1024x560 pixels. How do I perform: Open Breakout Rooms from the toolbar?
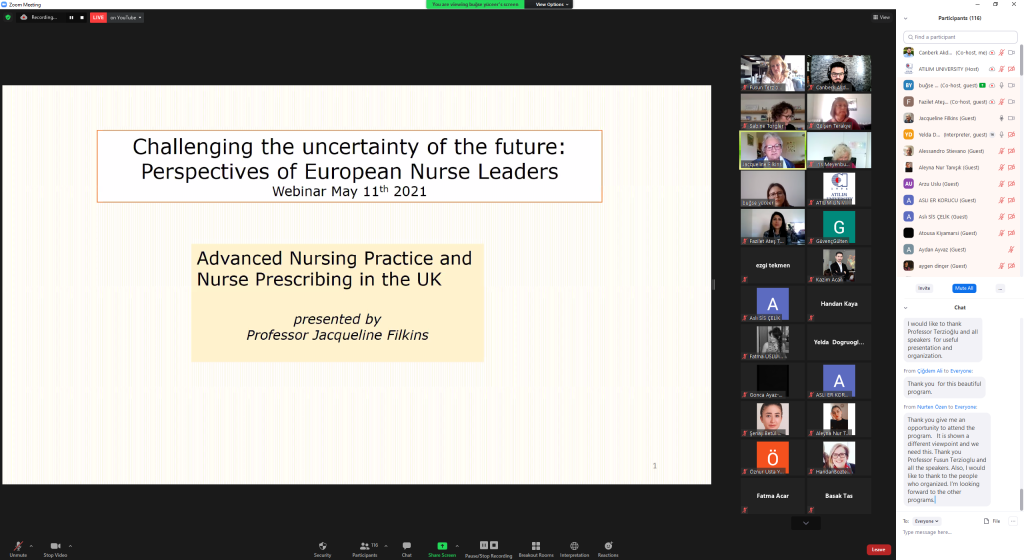click(536, 546)
